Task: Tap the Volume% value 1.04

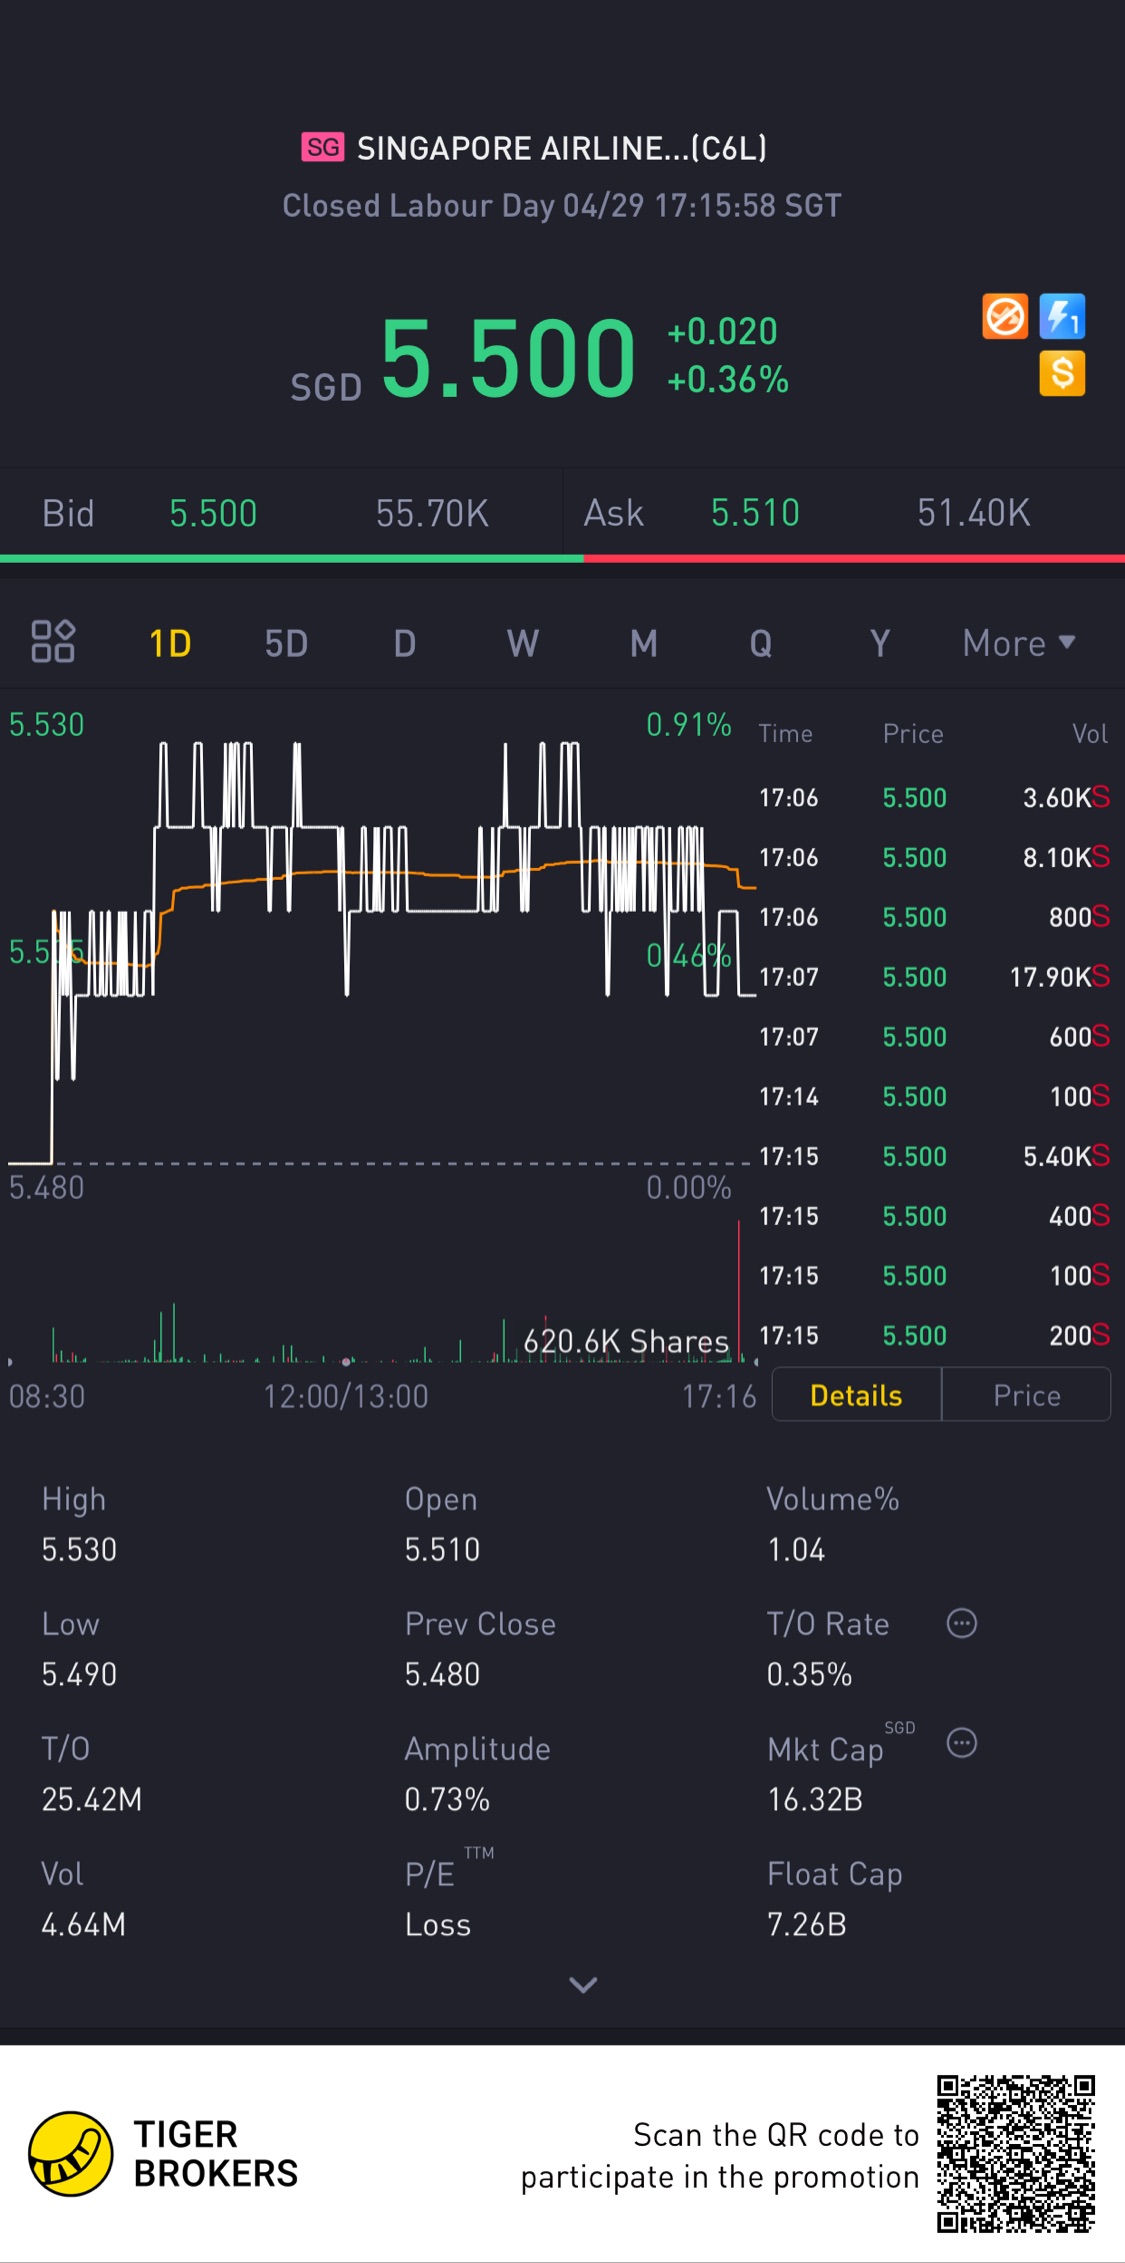Action: [796, 1550]
